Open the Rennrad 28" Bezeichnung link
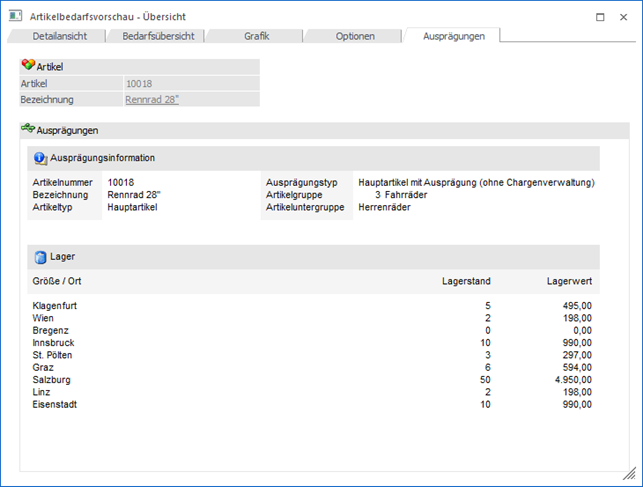This screenshot has height=487, width=643. tap(152, 99)
